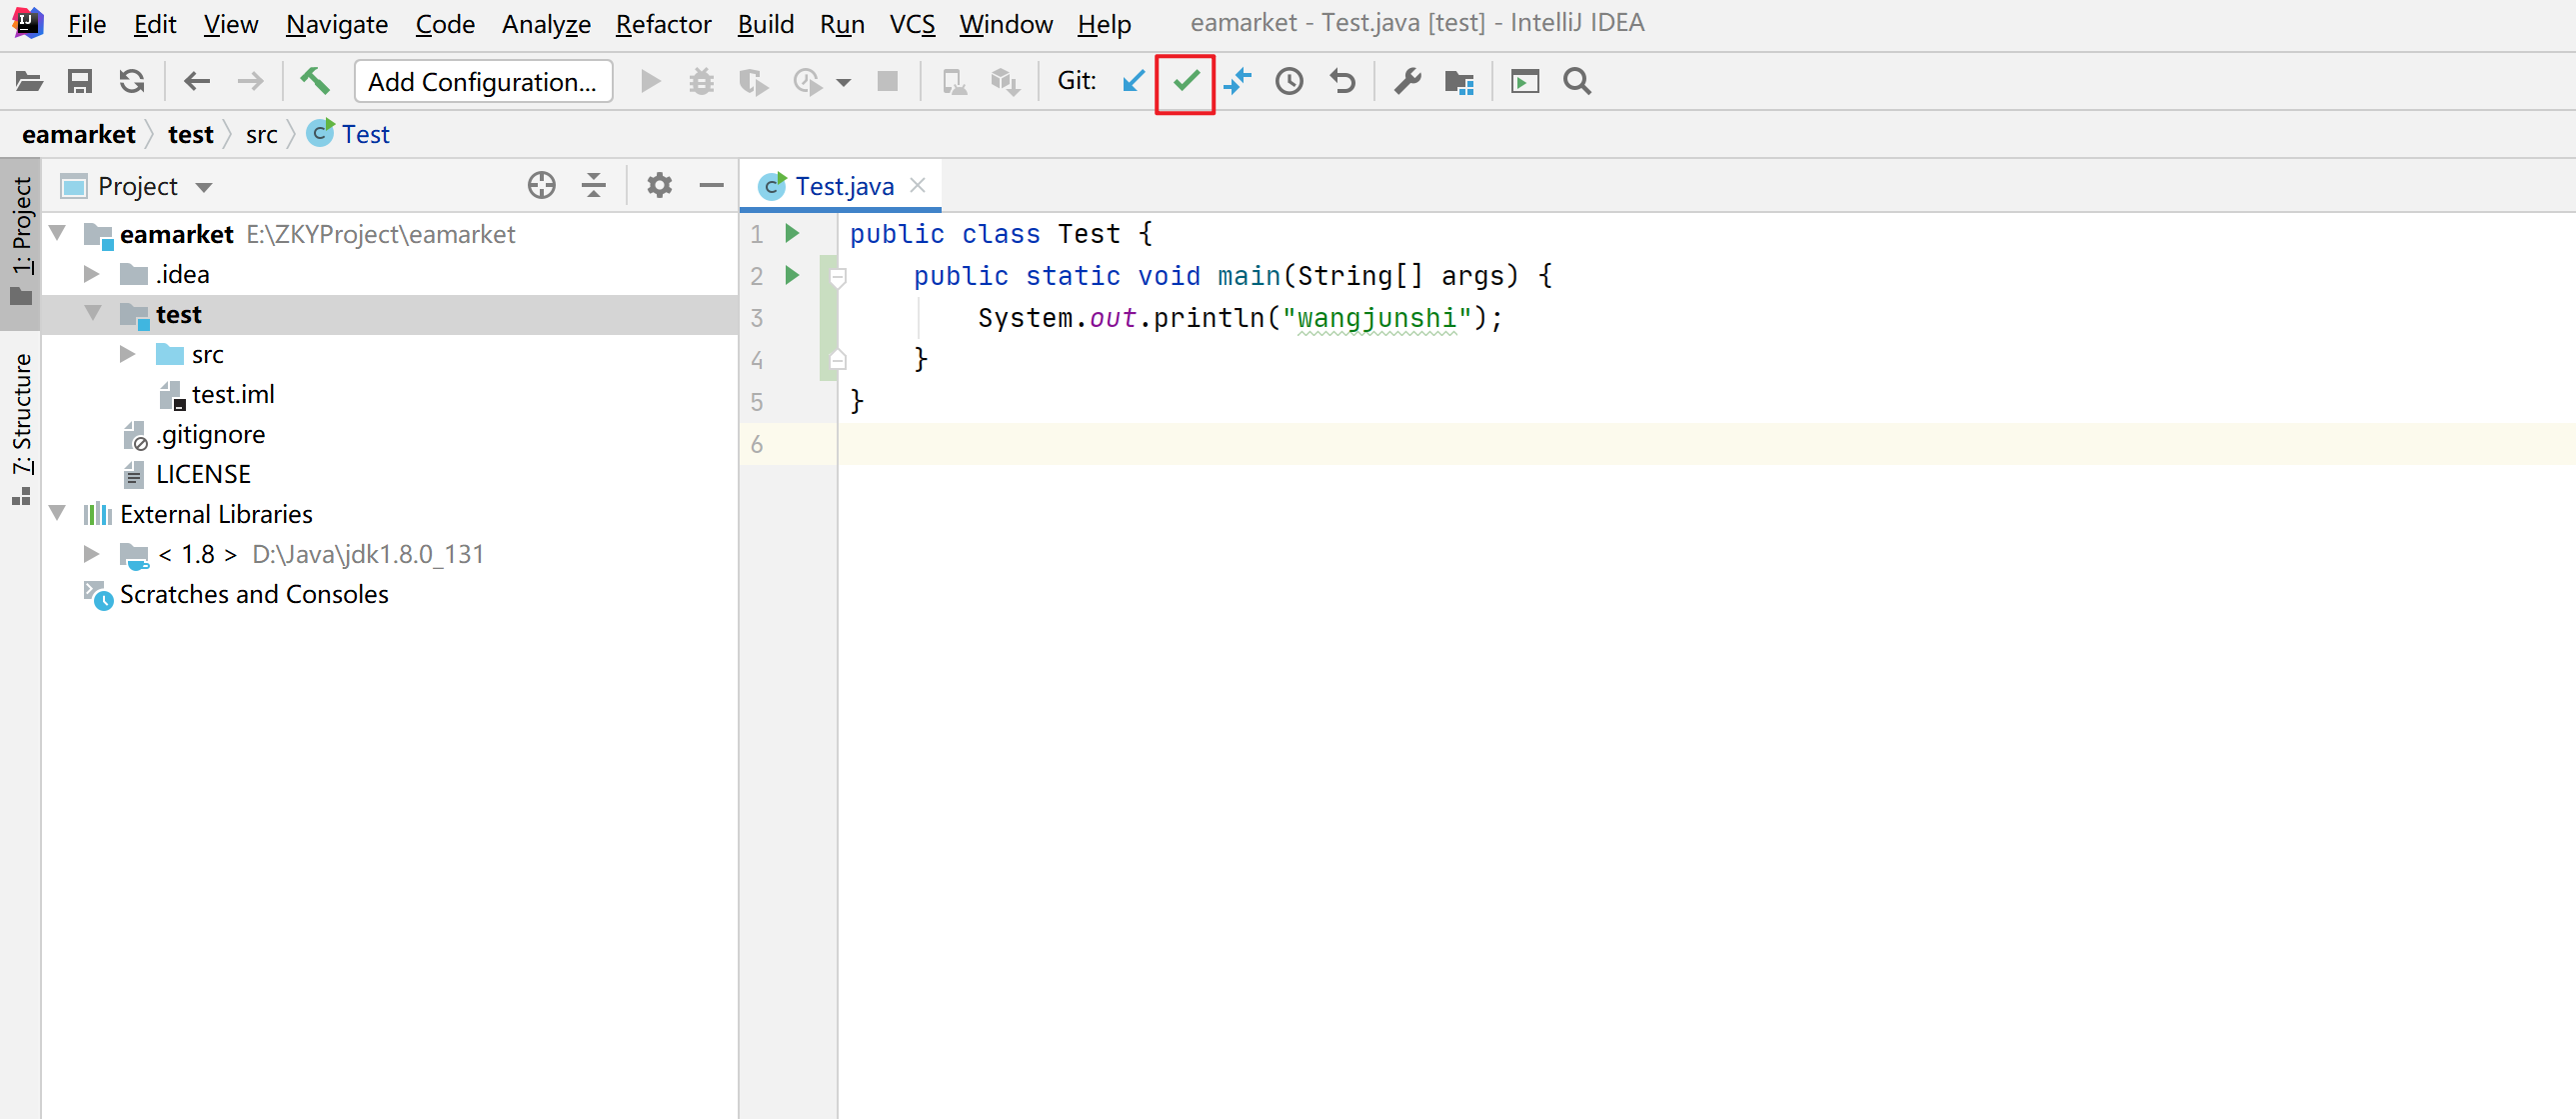The width and height of the screenshot is (2576, 1119).
Task: Expand the src folder arrow
Action: click(127, 354)
